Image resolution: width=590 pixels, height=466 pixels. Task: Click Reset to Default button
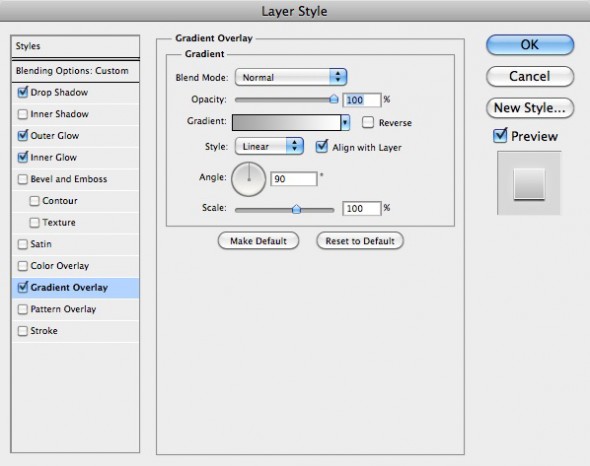(x=360, y=241)
